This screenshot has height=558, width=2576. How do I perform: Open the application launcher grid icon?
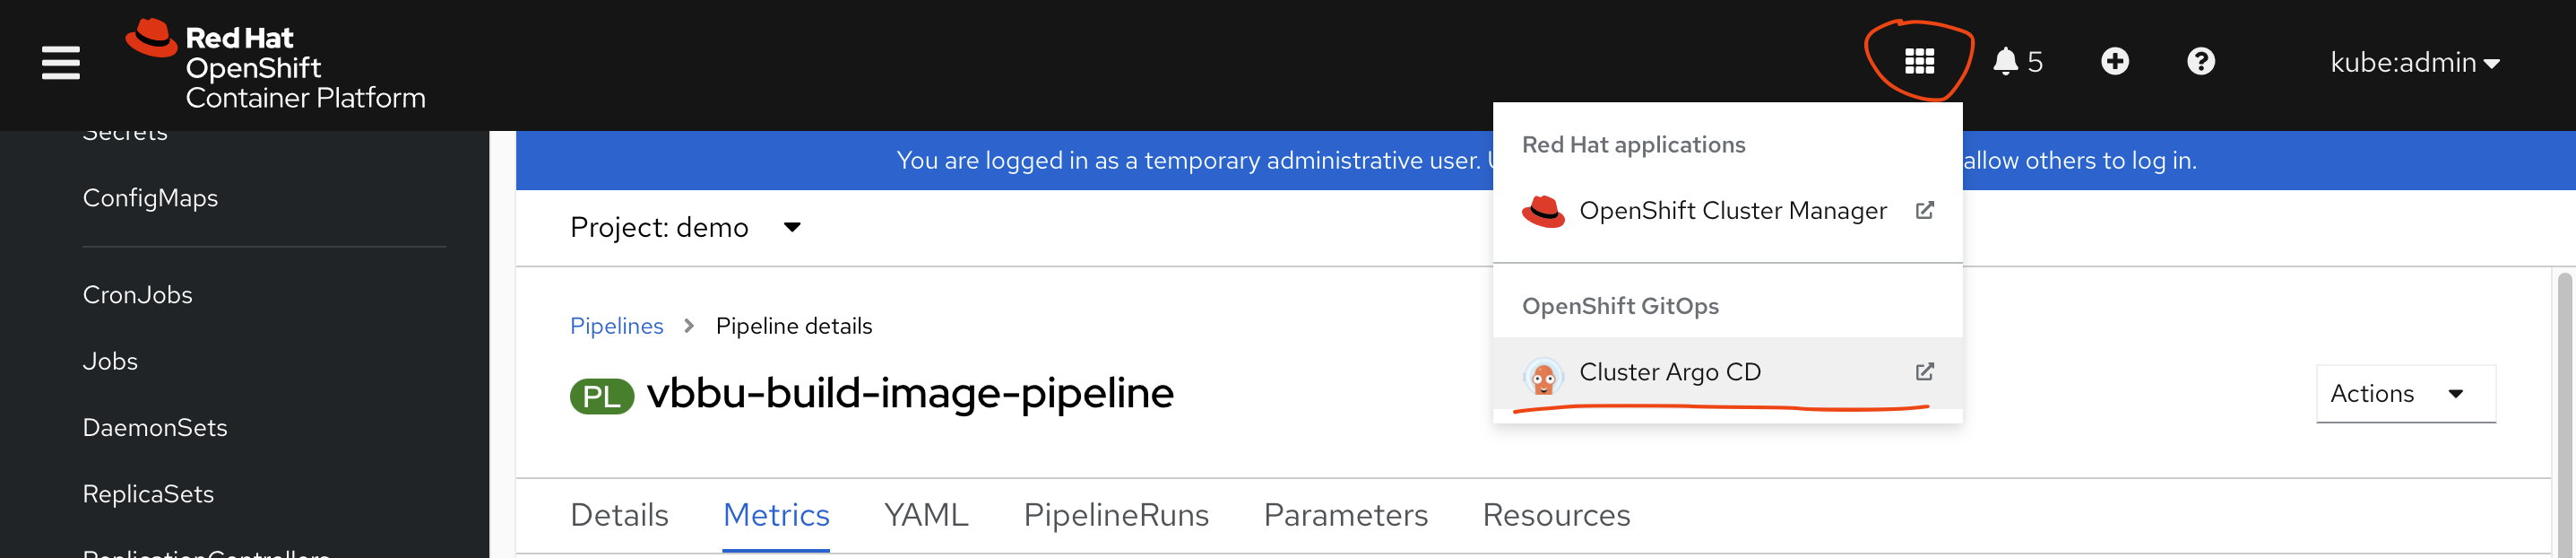click(1918, 62)
